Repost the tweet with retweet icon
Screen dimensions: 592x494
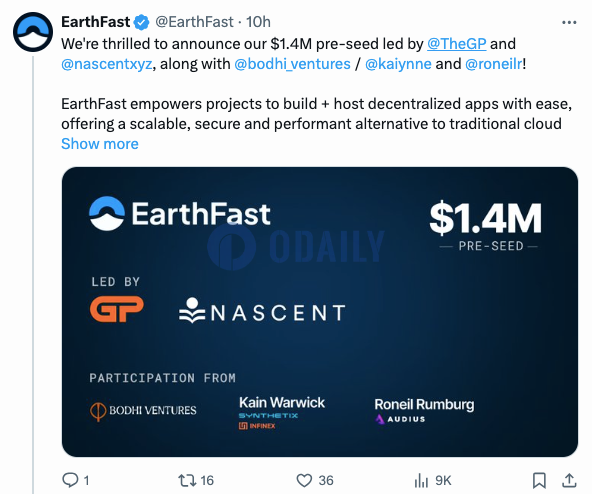coord(187,480)
